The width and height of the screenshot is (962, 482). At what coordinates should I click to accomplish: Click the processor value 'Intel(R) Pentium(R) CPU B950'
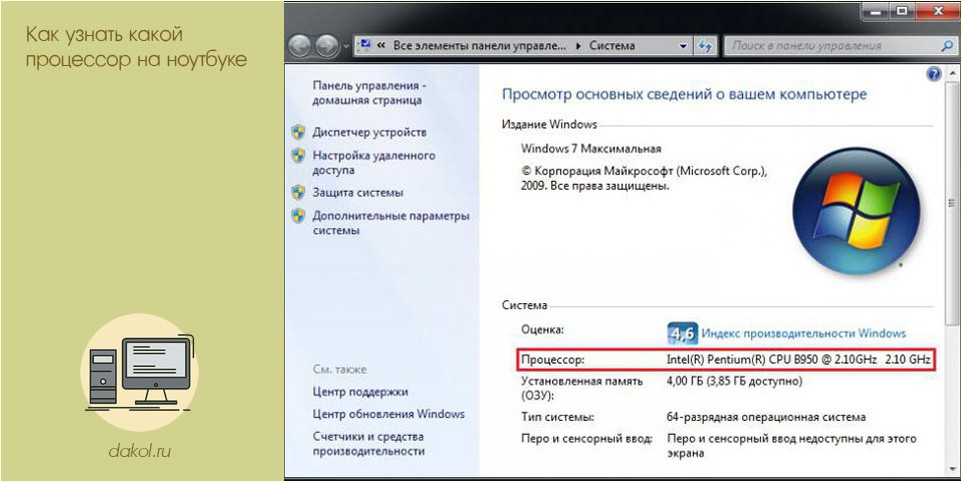[x=744, y=360]
